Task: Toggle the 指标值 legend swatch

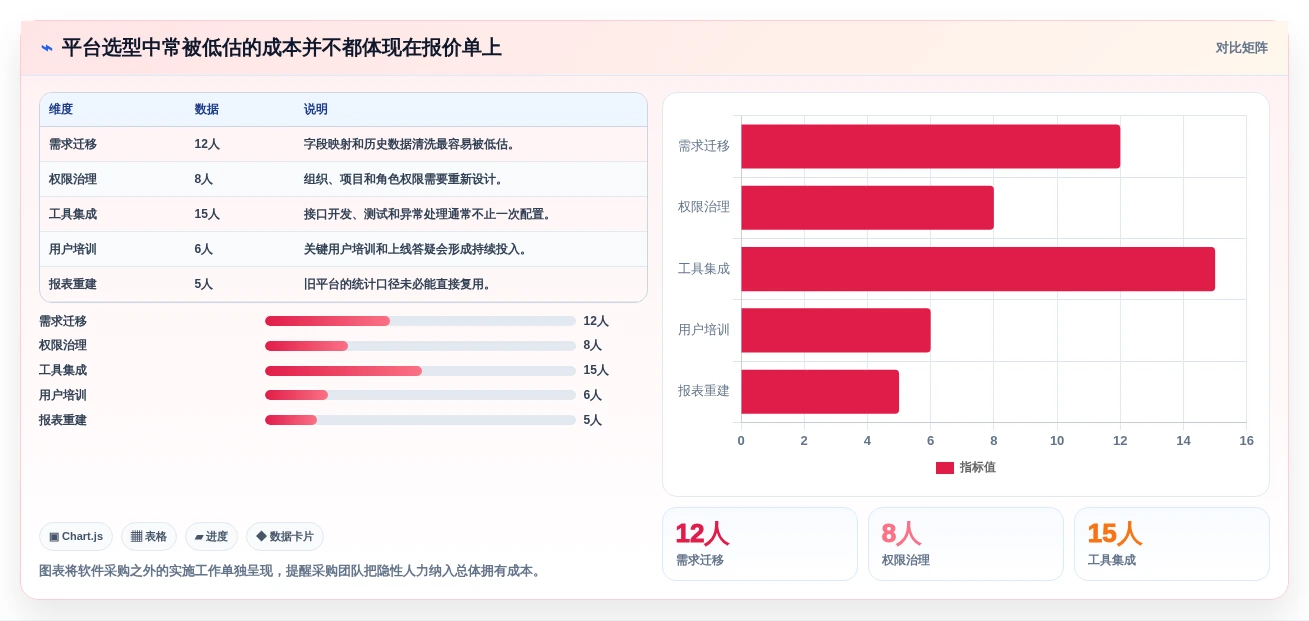Action: 945,468
